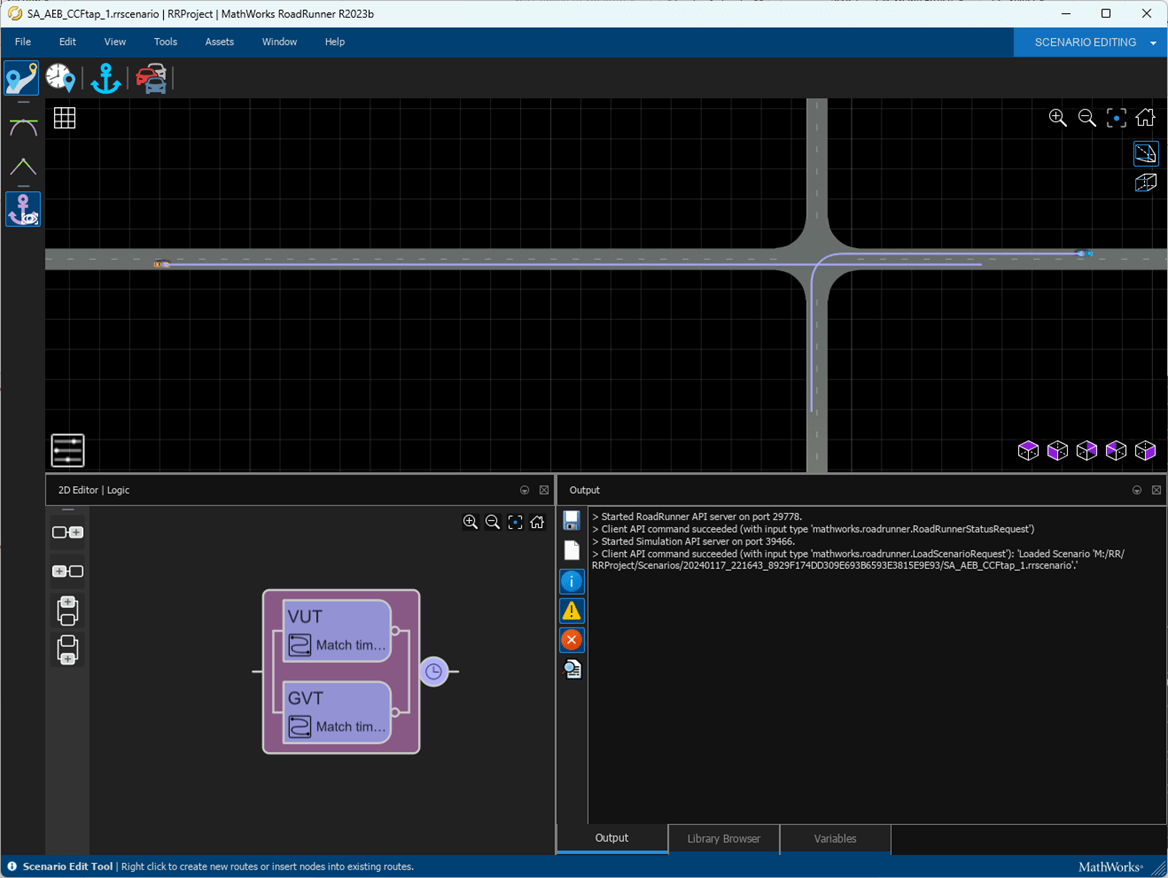This screenshot has width=1168, height=878.
Task: Select the clock-and-pin timing tool
Action: click(60, 78)
